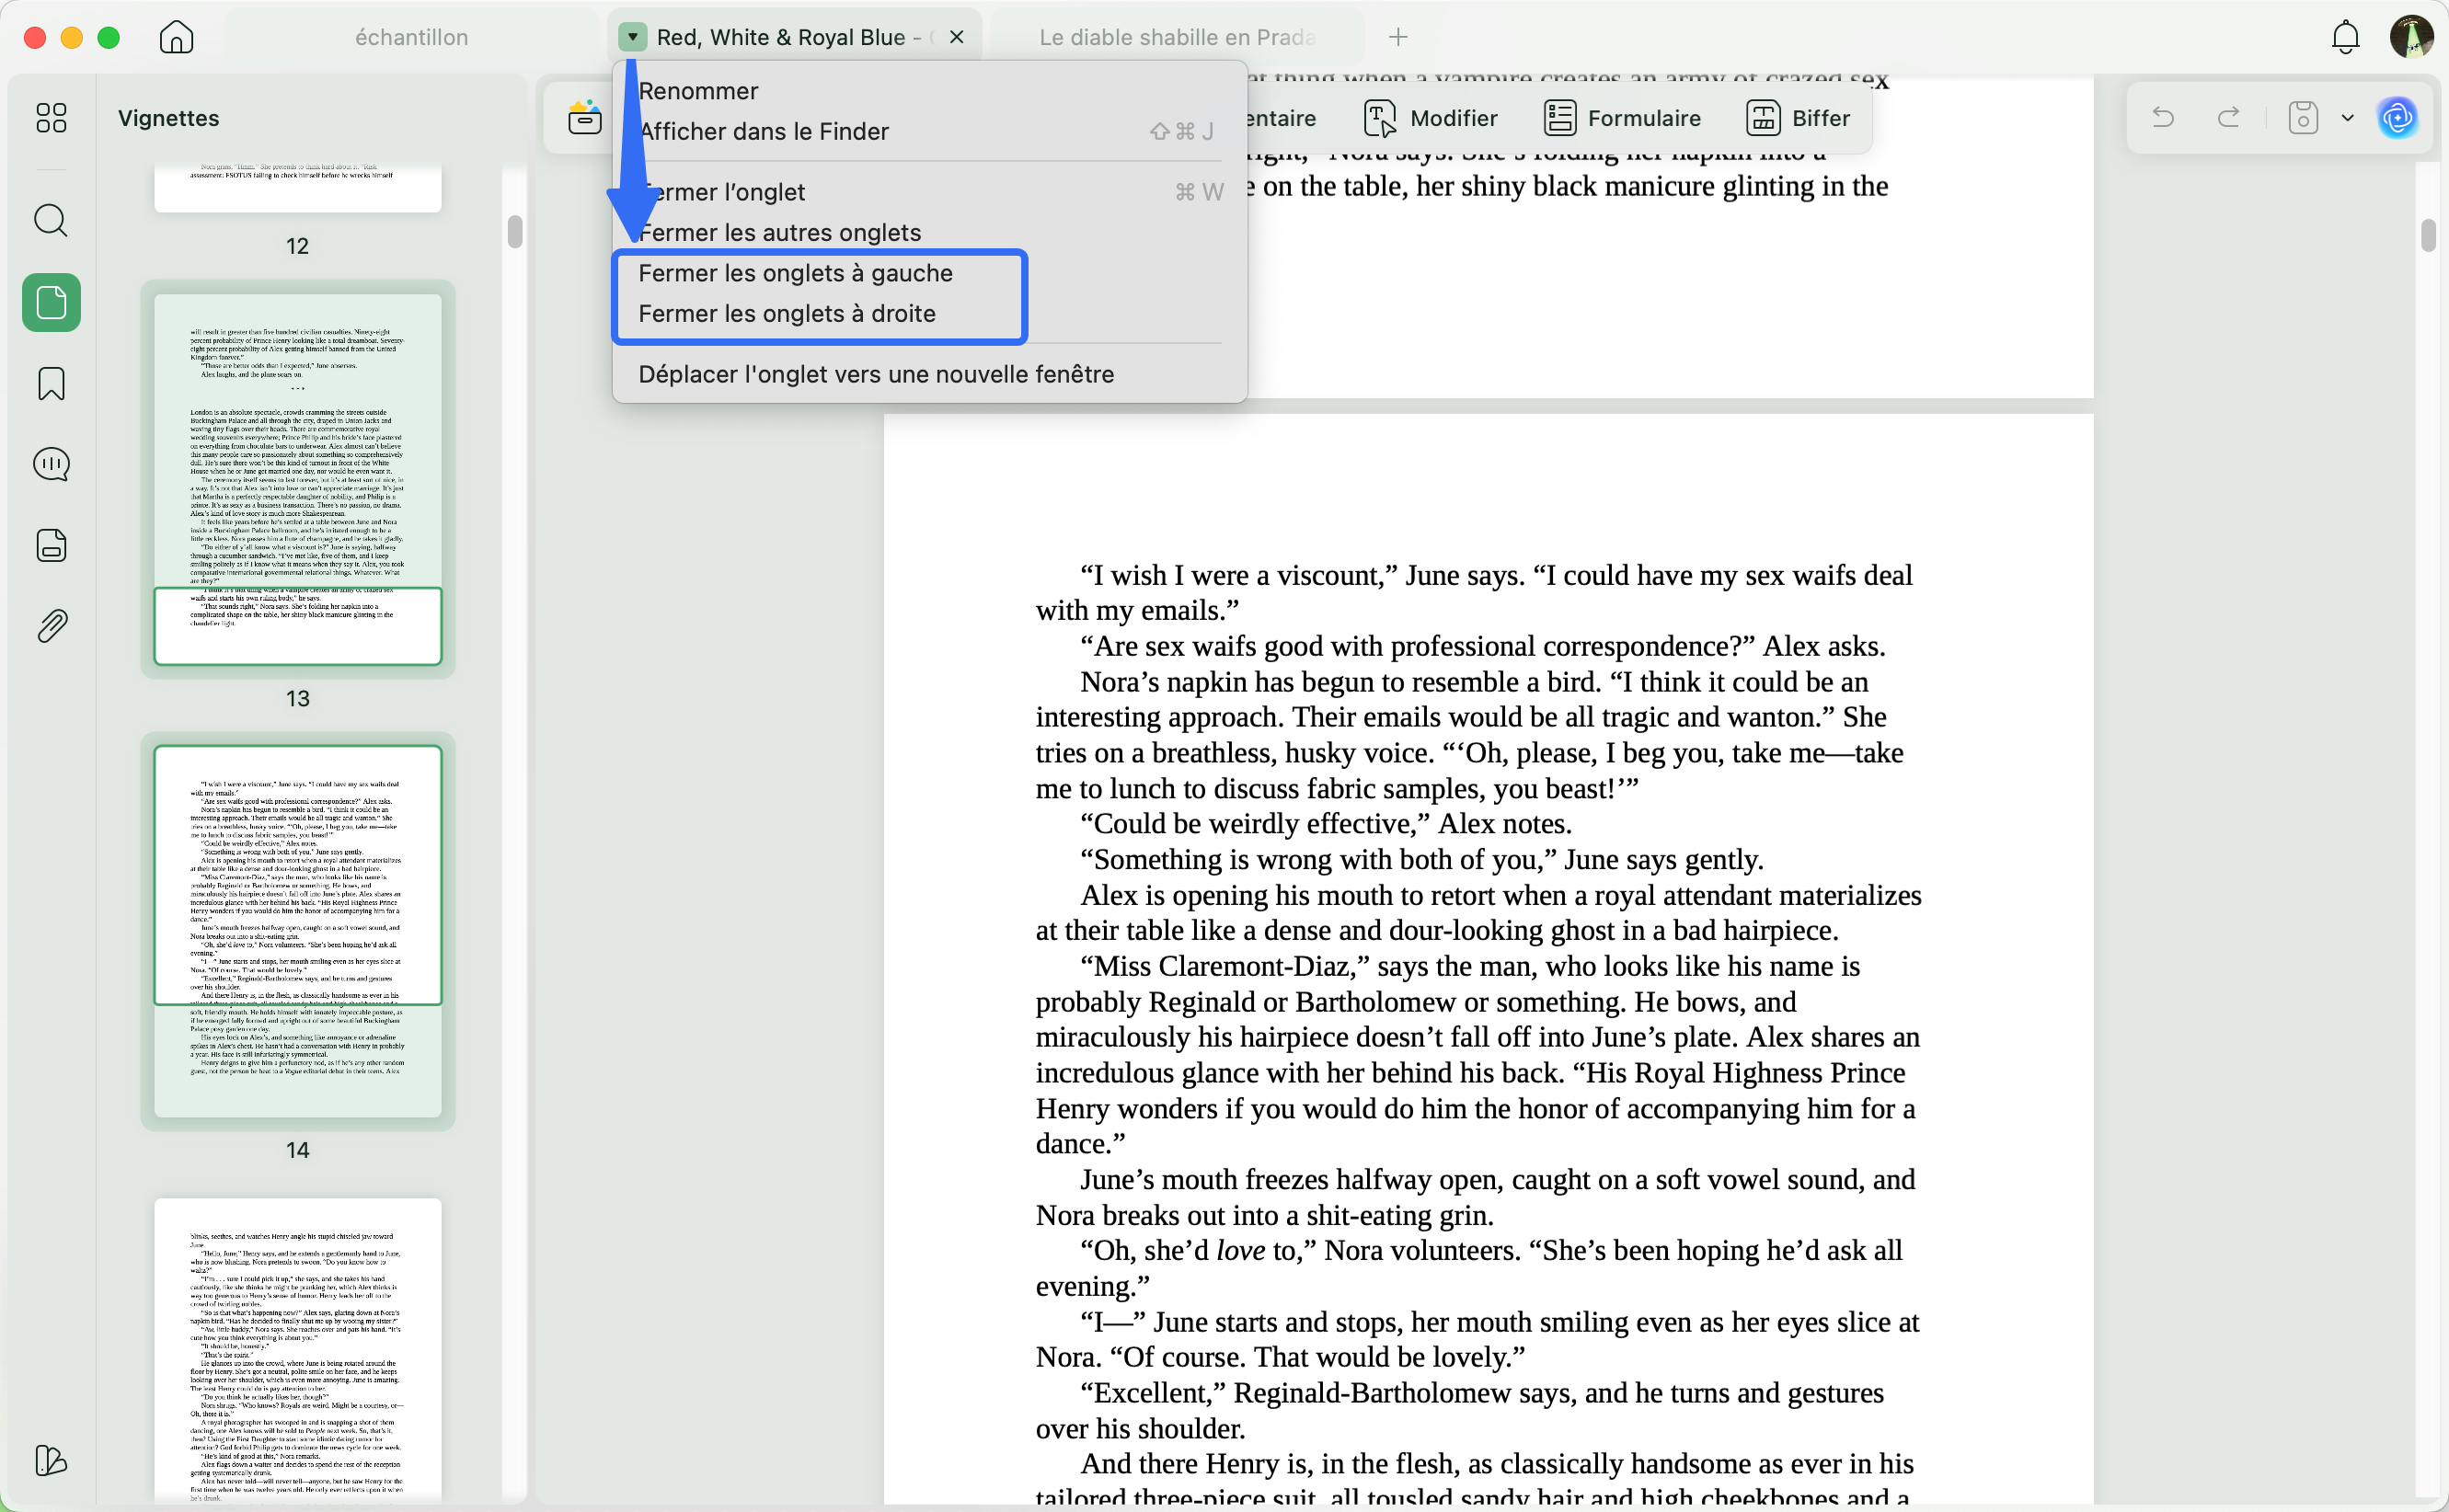Choose Déplacer l'onglet vers une nouvelle fenêtre
The height and width of the screenshot is (1512, 2449).
click(930, 374)
